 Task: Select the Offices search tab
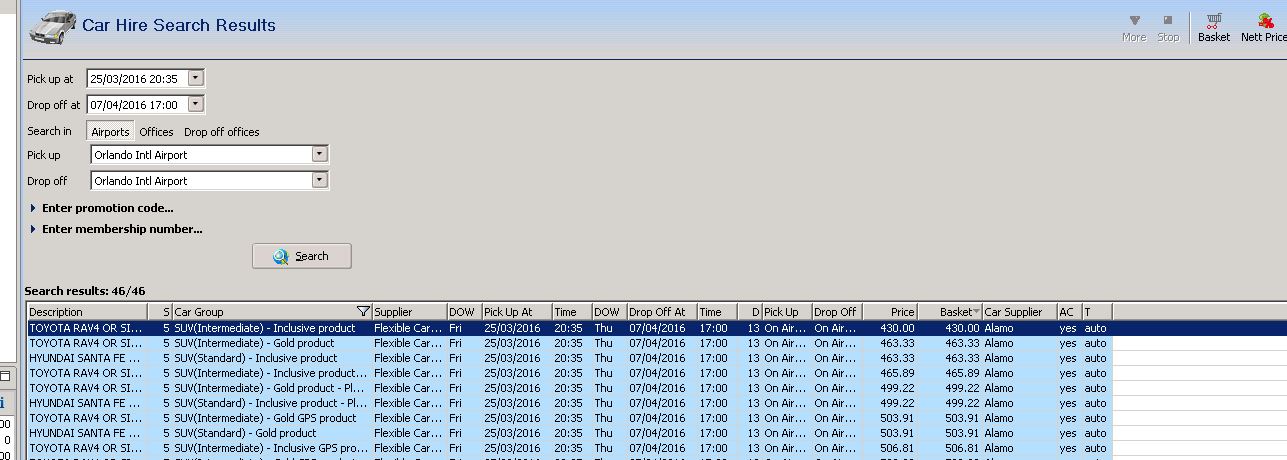coord(156,132)
